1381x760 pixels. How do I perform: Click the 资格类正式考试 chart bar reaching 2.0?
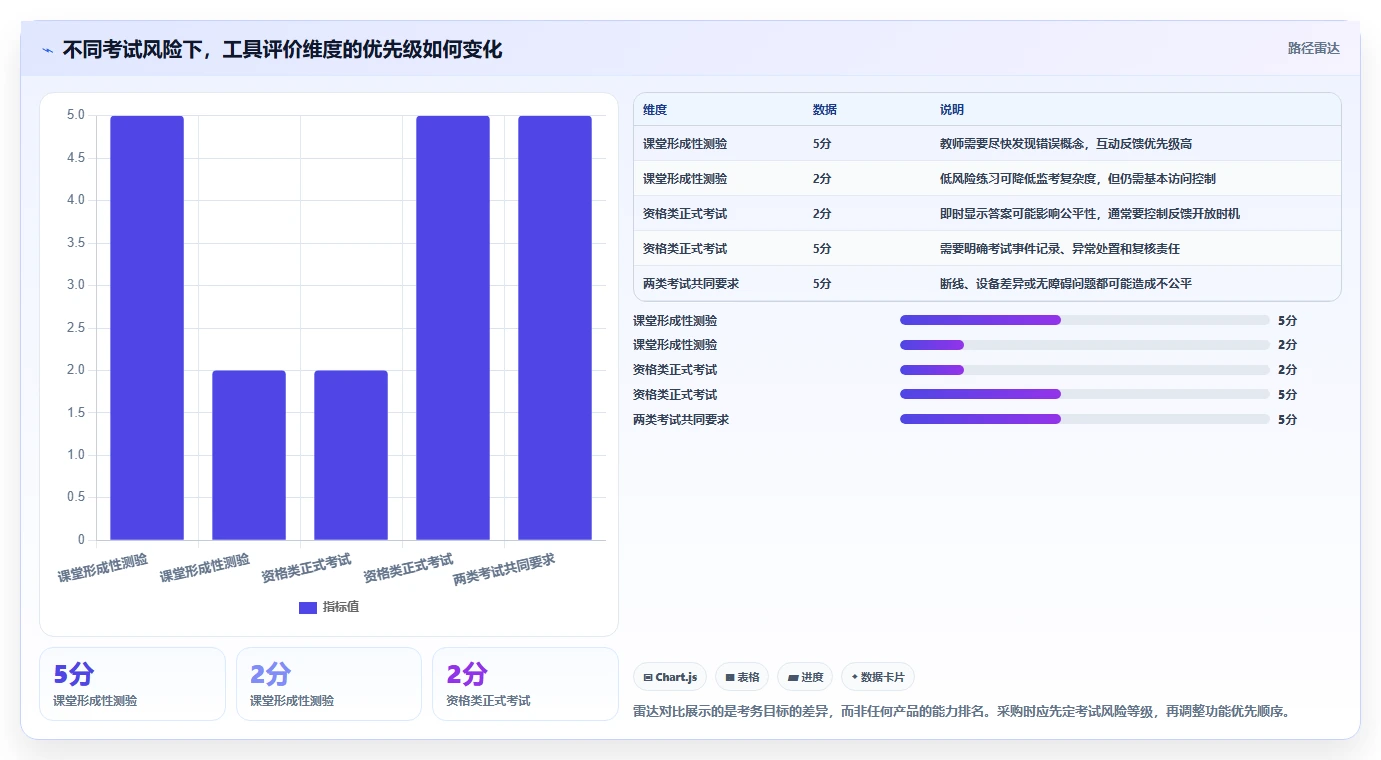pyautogui.click(x=351, y=455)
